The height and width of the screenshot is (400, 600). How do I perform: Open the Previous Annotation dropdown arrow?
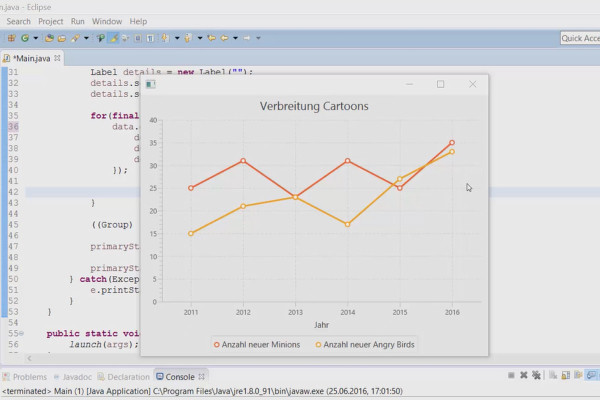click(200, 38)
